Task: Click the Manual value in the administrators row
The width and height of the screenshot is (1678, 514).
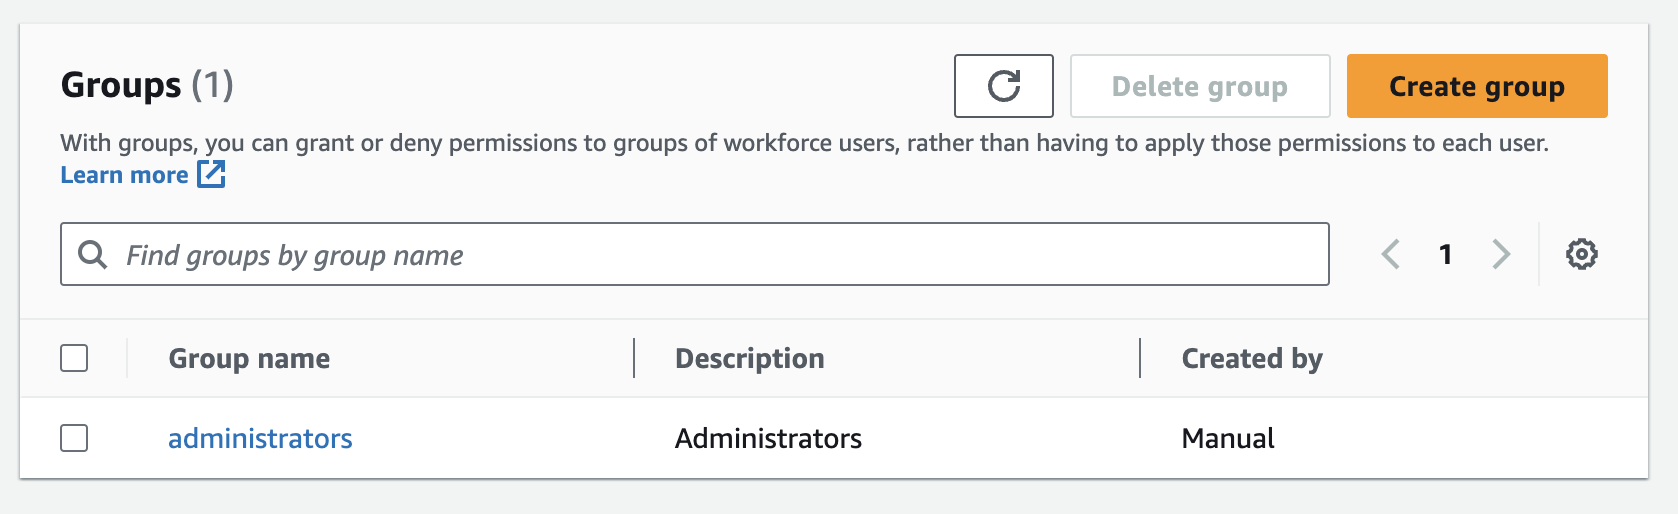Action: 1227,438
